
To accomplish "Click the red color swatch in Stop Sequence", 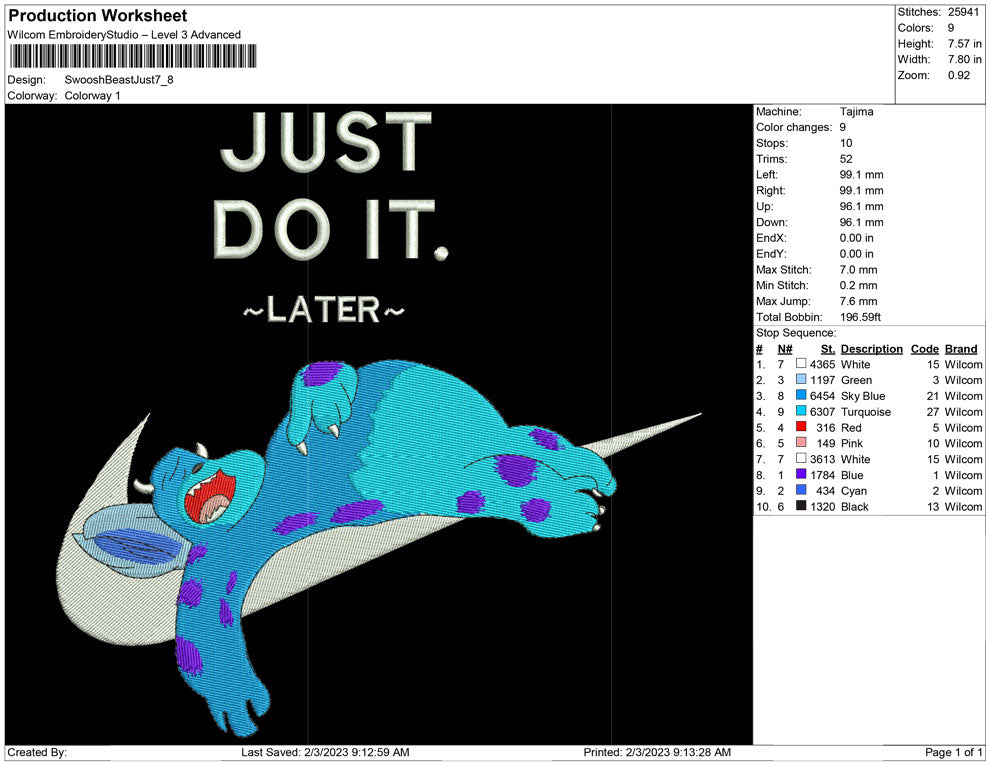I will 801,428.
